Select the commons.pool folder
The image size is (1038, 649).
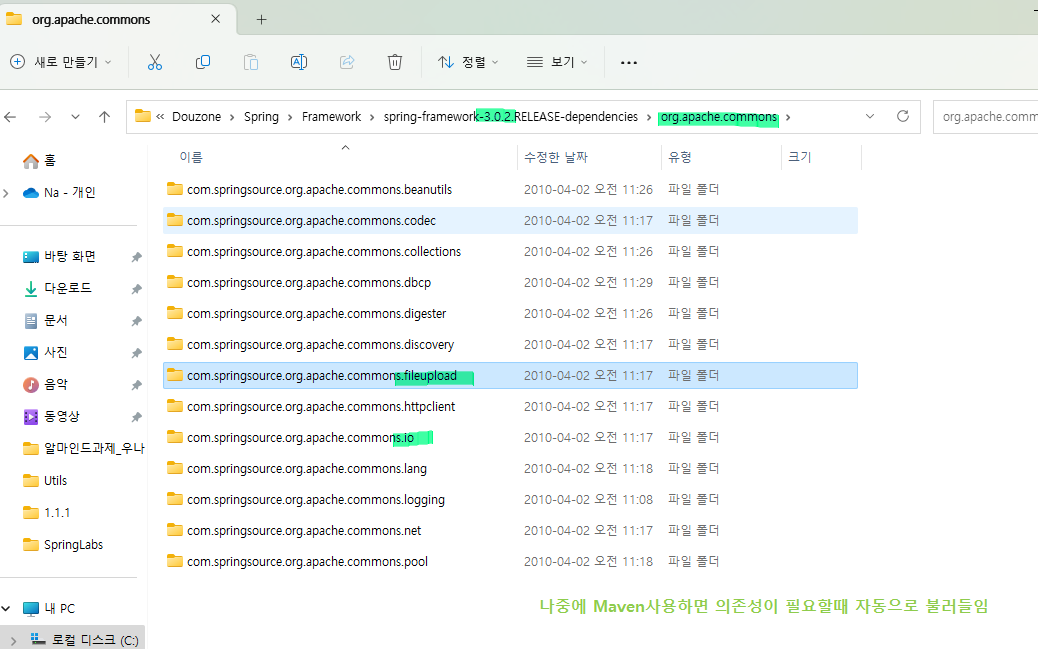click(x=510, y=562)
